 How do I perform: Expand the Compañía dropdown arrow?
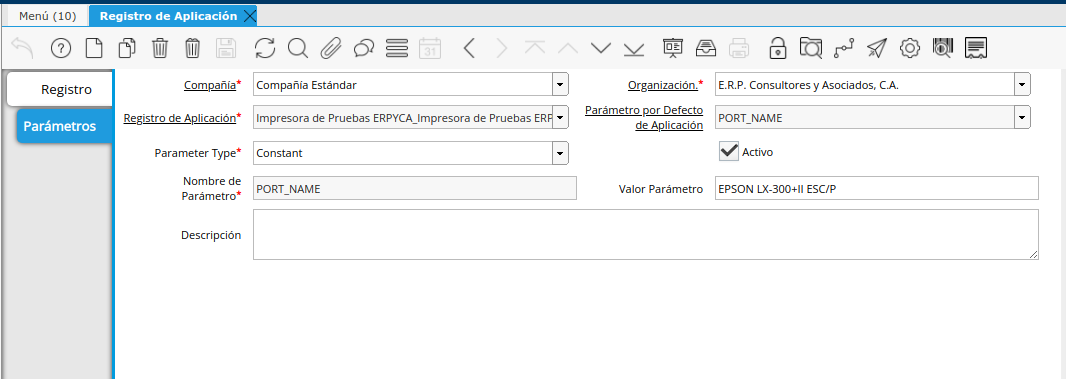coord(560,85)
